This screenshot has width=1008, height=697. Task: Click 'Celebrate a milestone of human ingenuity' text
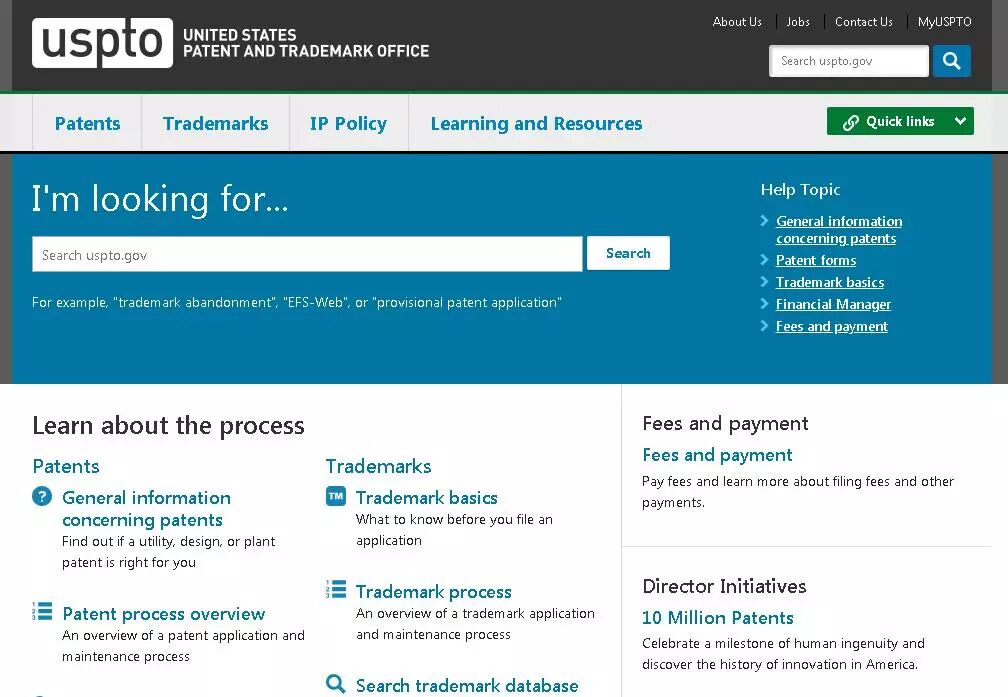coord(784,654)
